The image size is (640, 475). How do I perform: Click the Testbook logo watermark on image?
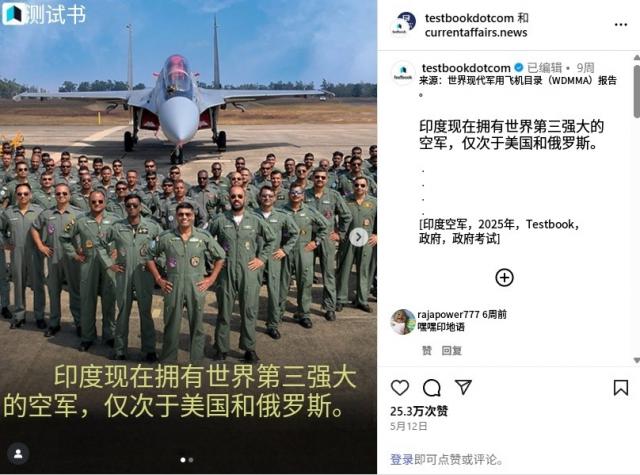point(44,14)
